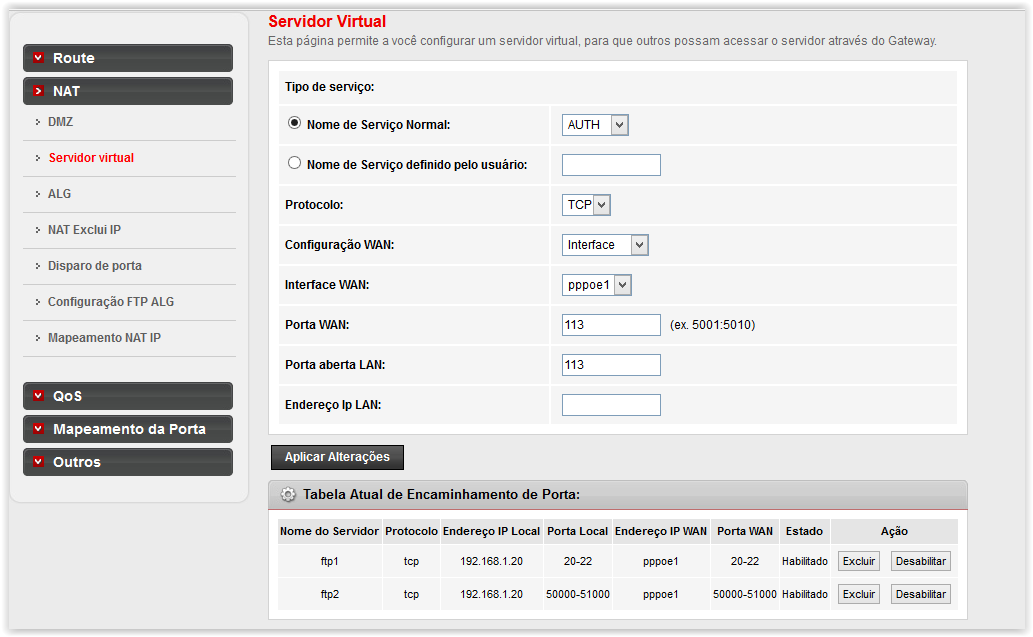Click the gear icon beside Tabela Atual heading

[x=288, y=494]
